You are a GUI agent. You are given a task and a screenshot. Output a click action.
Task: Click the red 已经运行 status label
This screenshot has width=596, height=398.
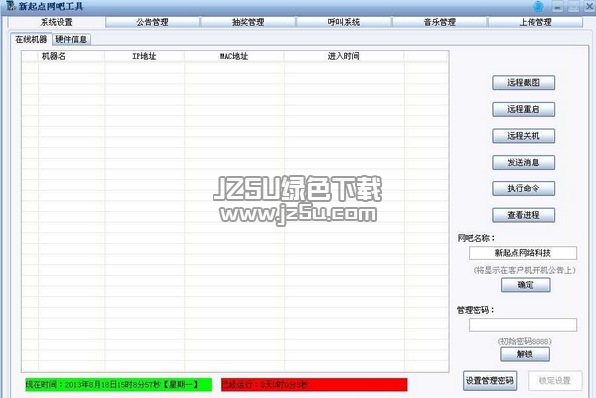point(314,385)
